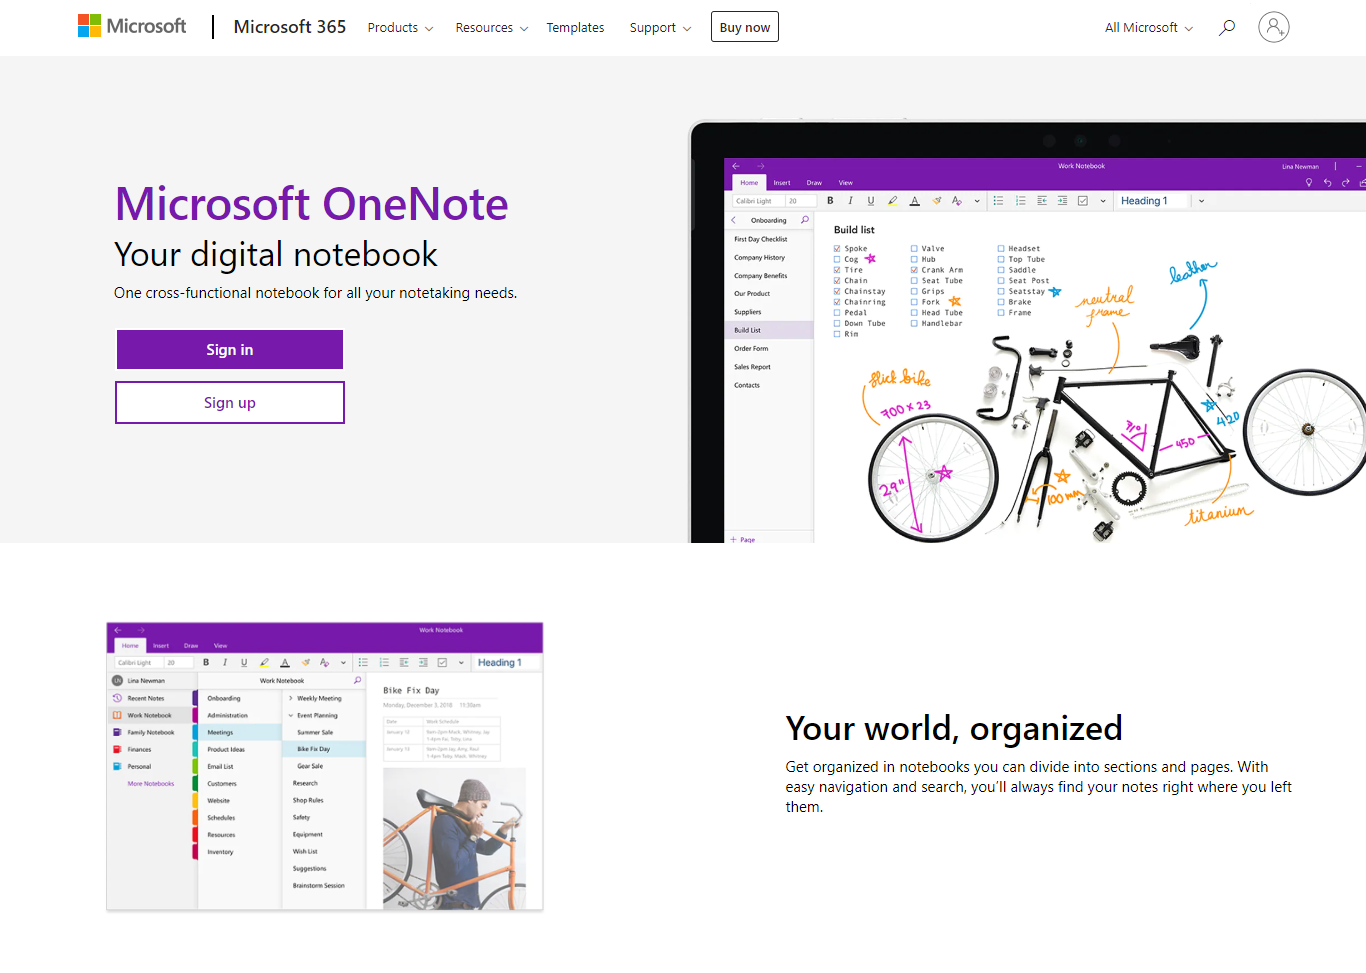Uncheck the Spoke checkbox in Build list
Viewport: 1366px width, 973px height.
[837, 249]
